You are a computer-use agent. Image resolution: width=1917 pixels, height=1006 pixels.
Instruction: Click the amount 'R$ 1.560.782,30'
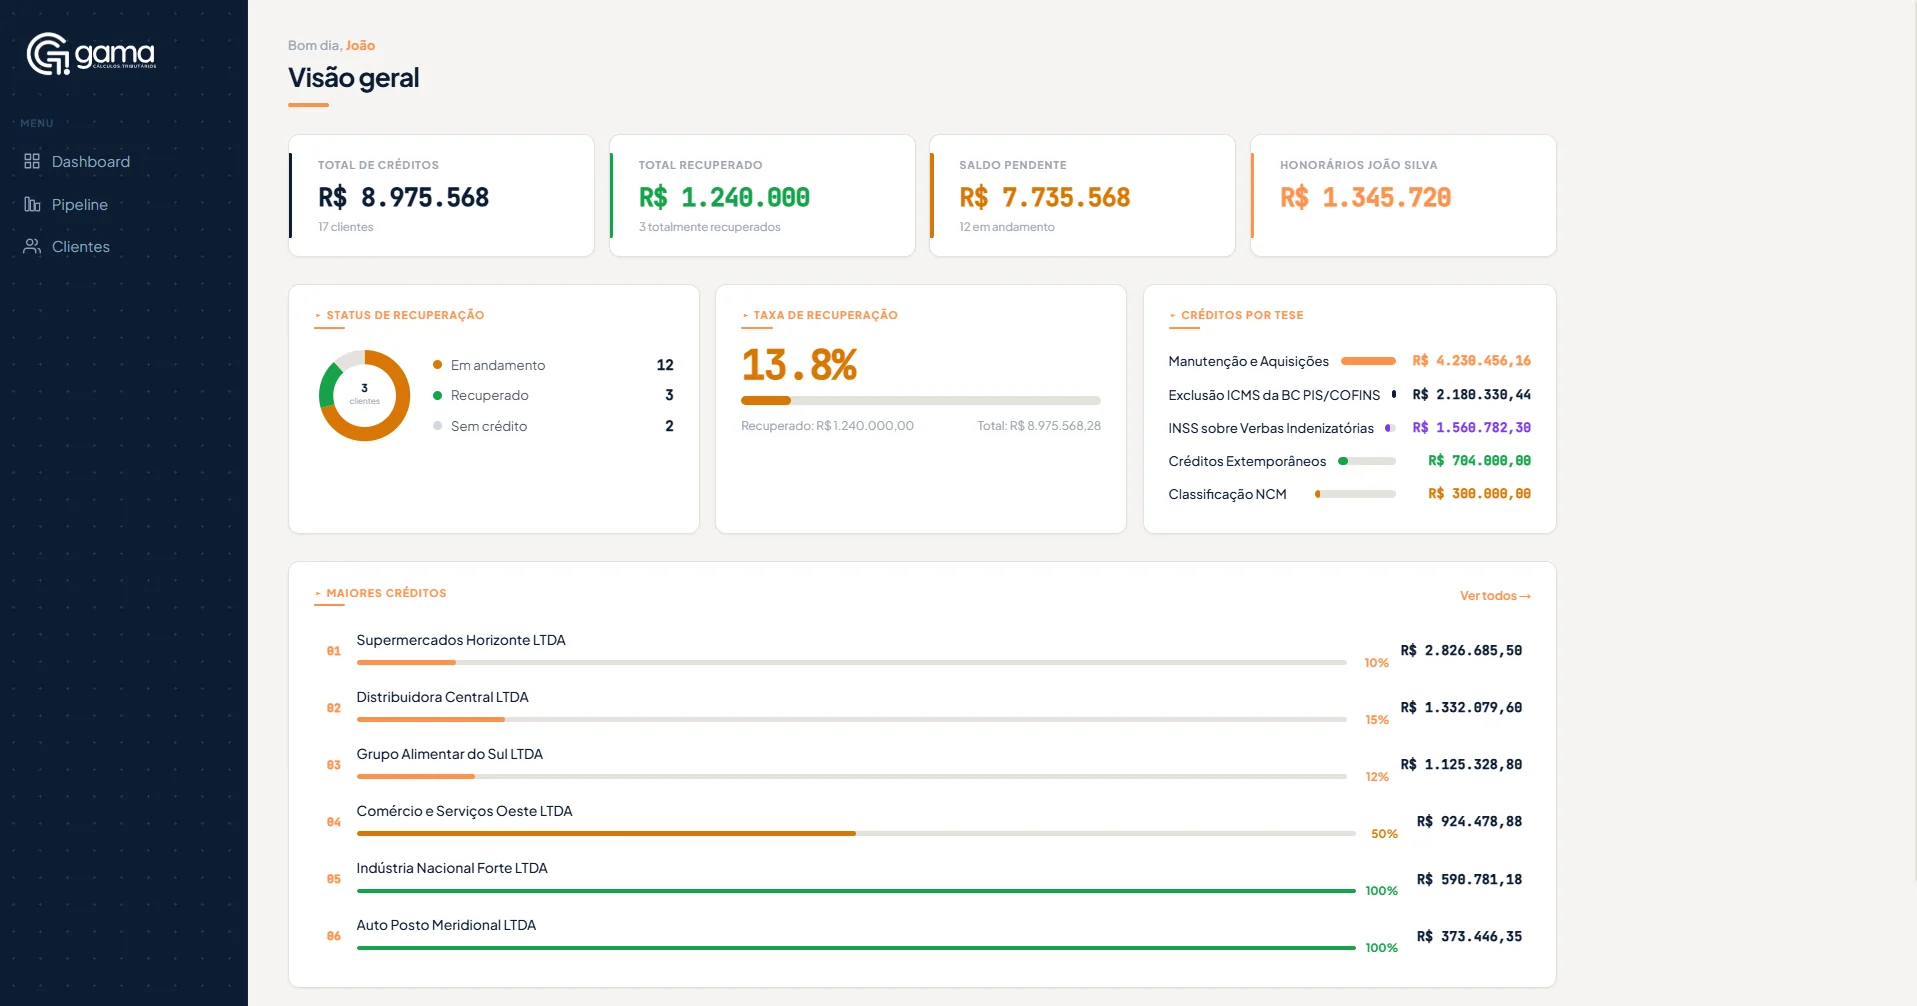[x=1471, y=427]
